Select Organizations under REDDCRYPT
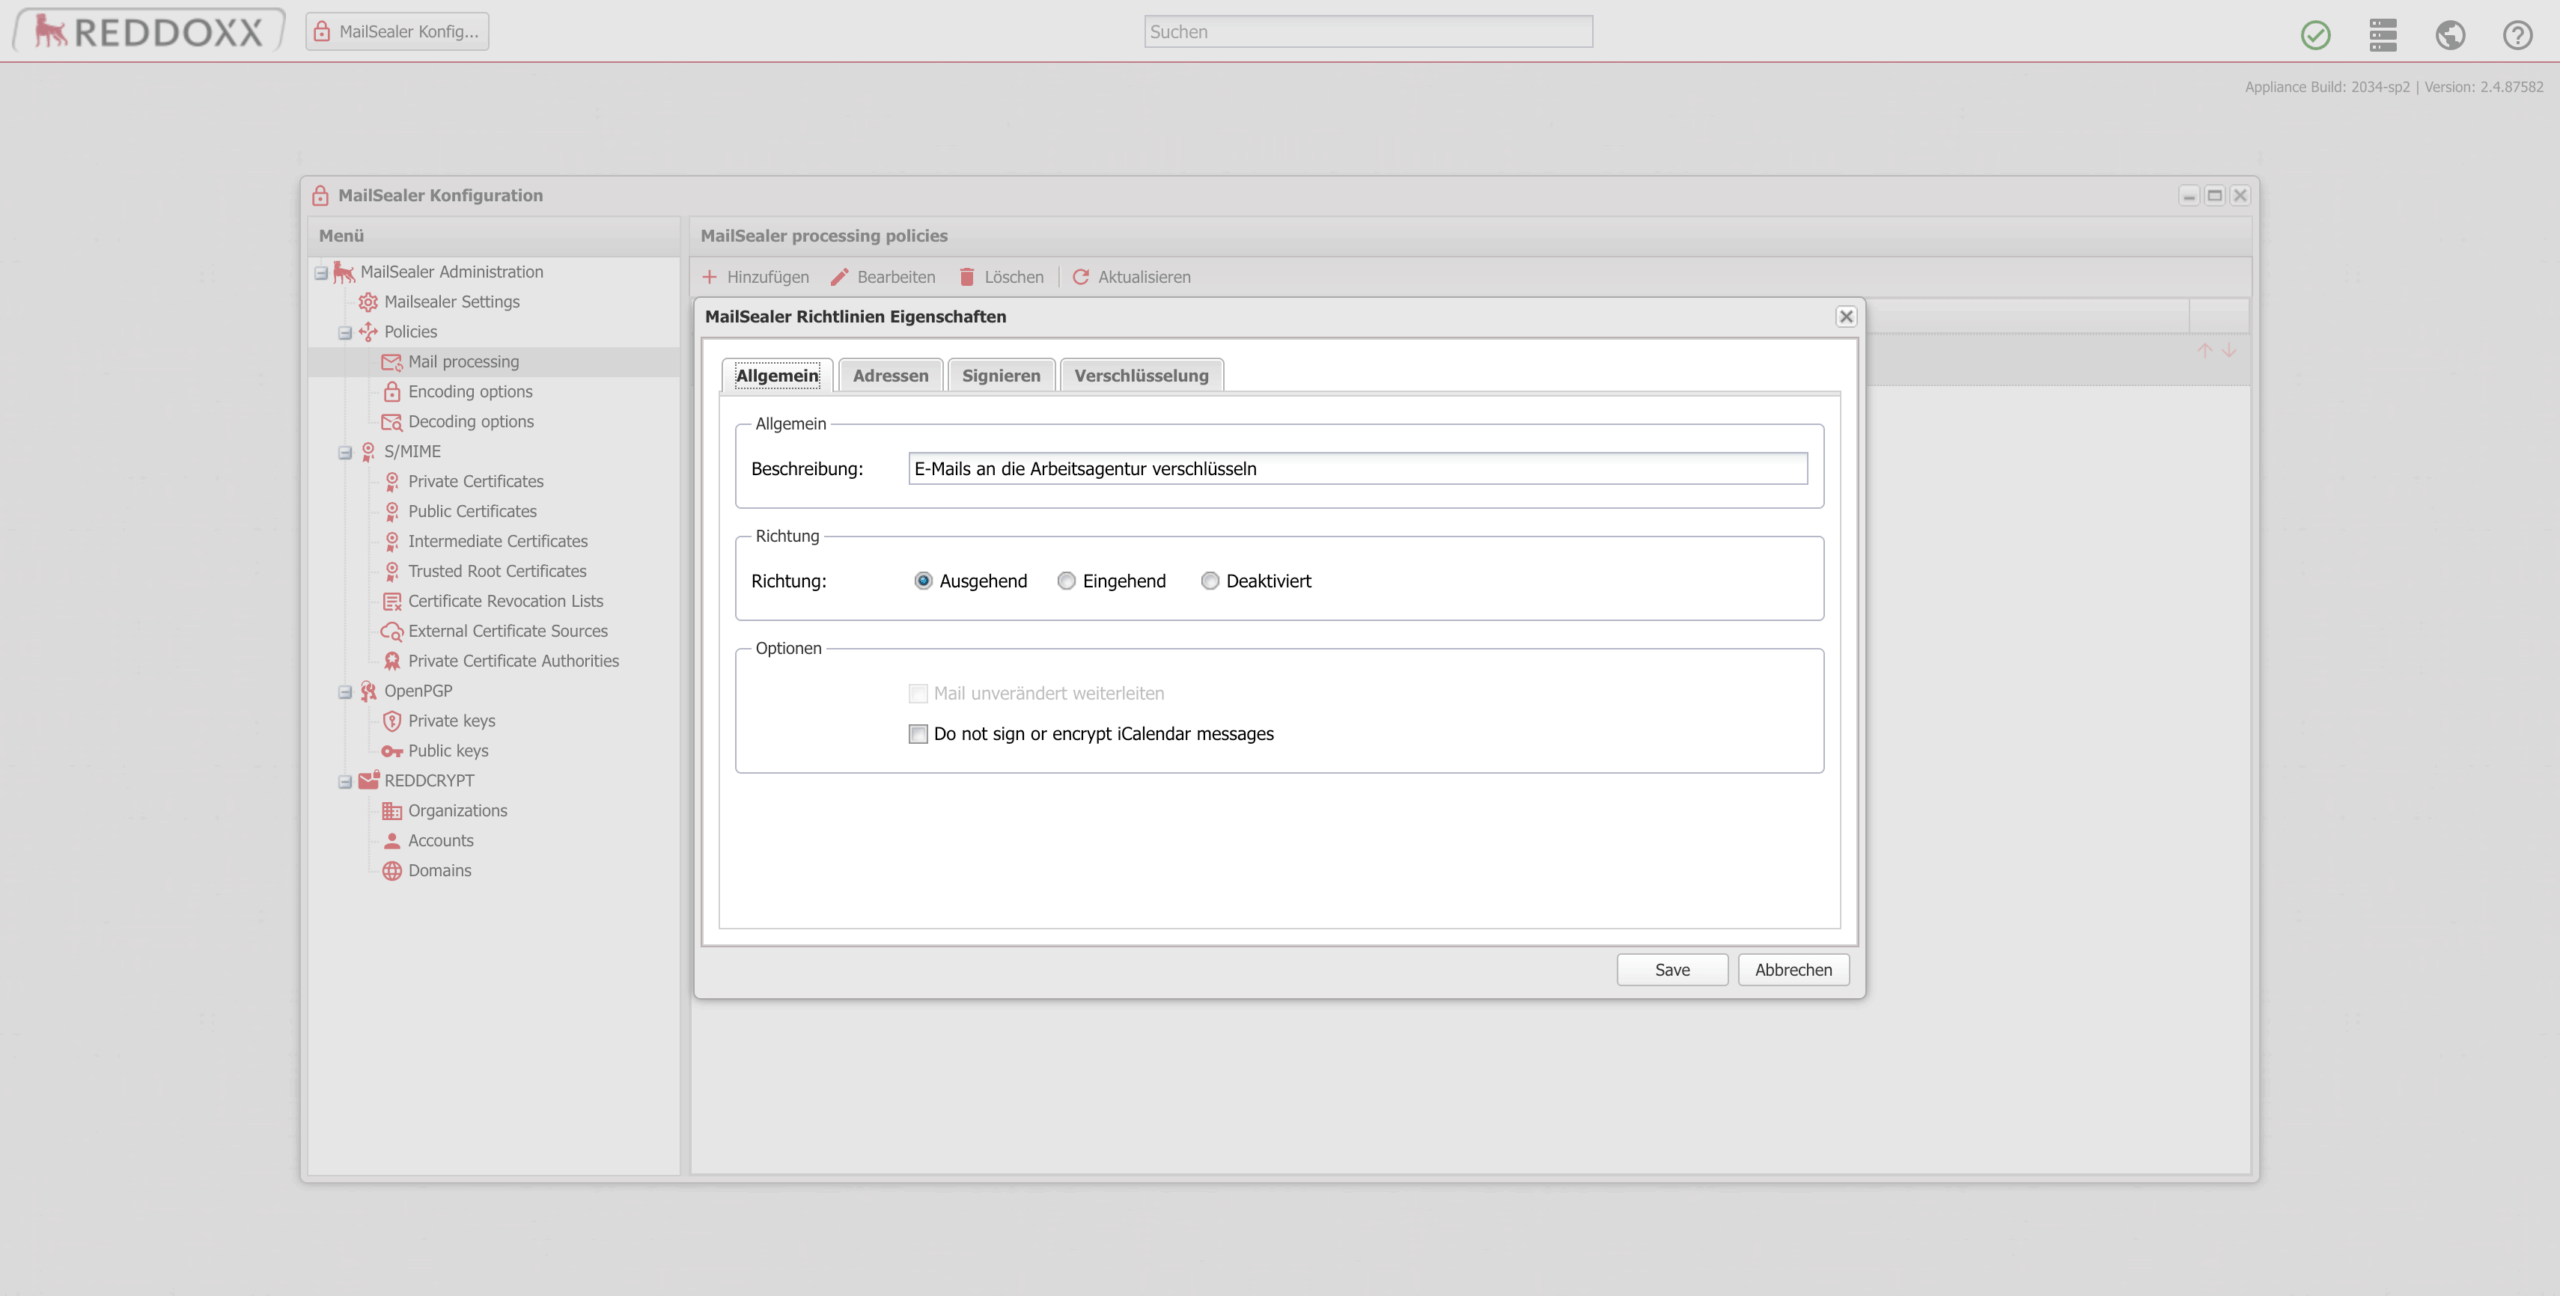The width and height of the screenshot is (2560, 1296). click(x=457, y=811)
